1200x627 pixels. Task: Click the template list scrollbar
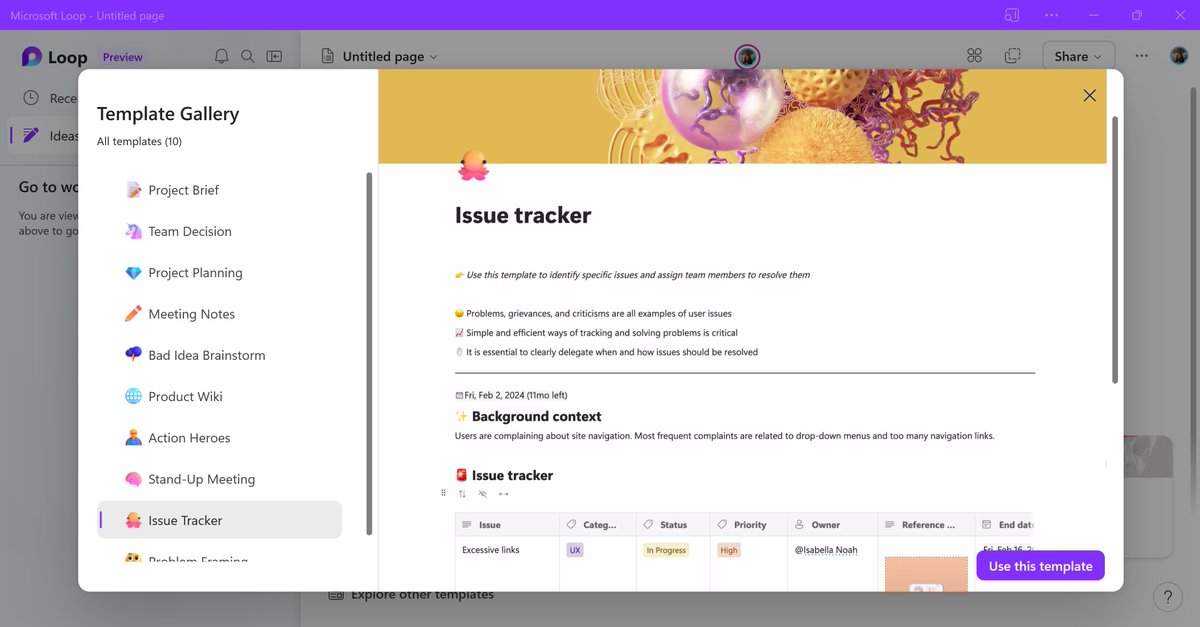coord(369,352)
